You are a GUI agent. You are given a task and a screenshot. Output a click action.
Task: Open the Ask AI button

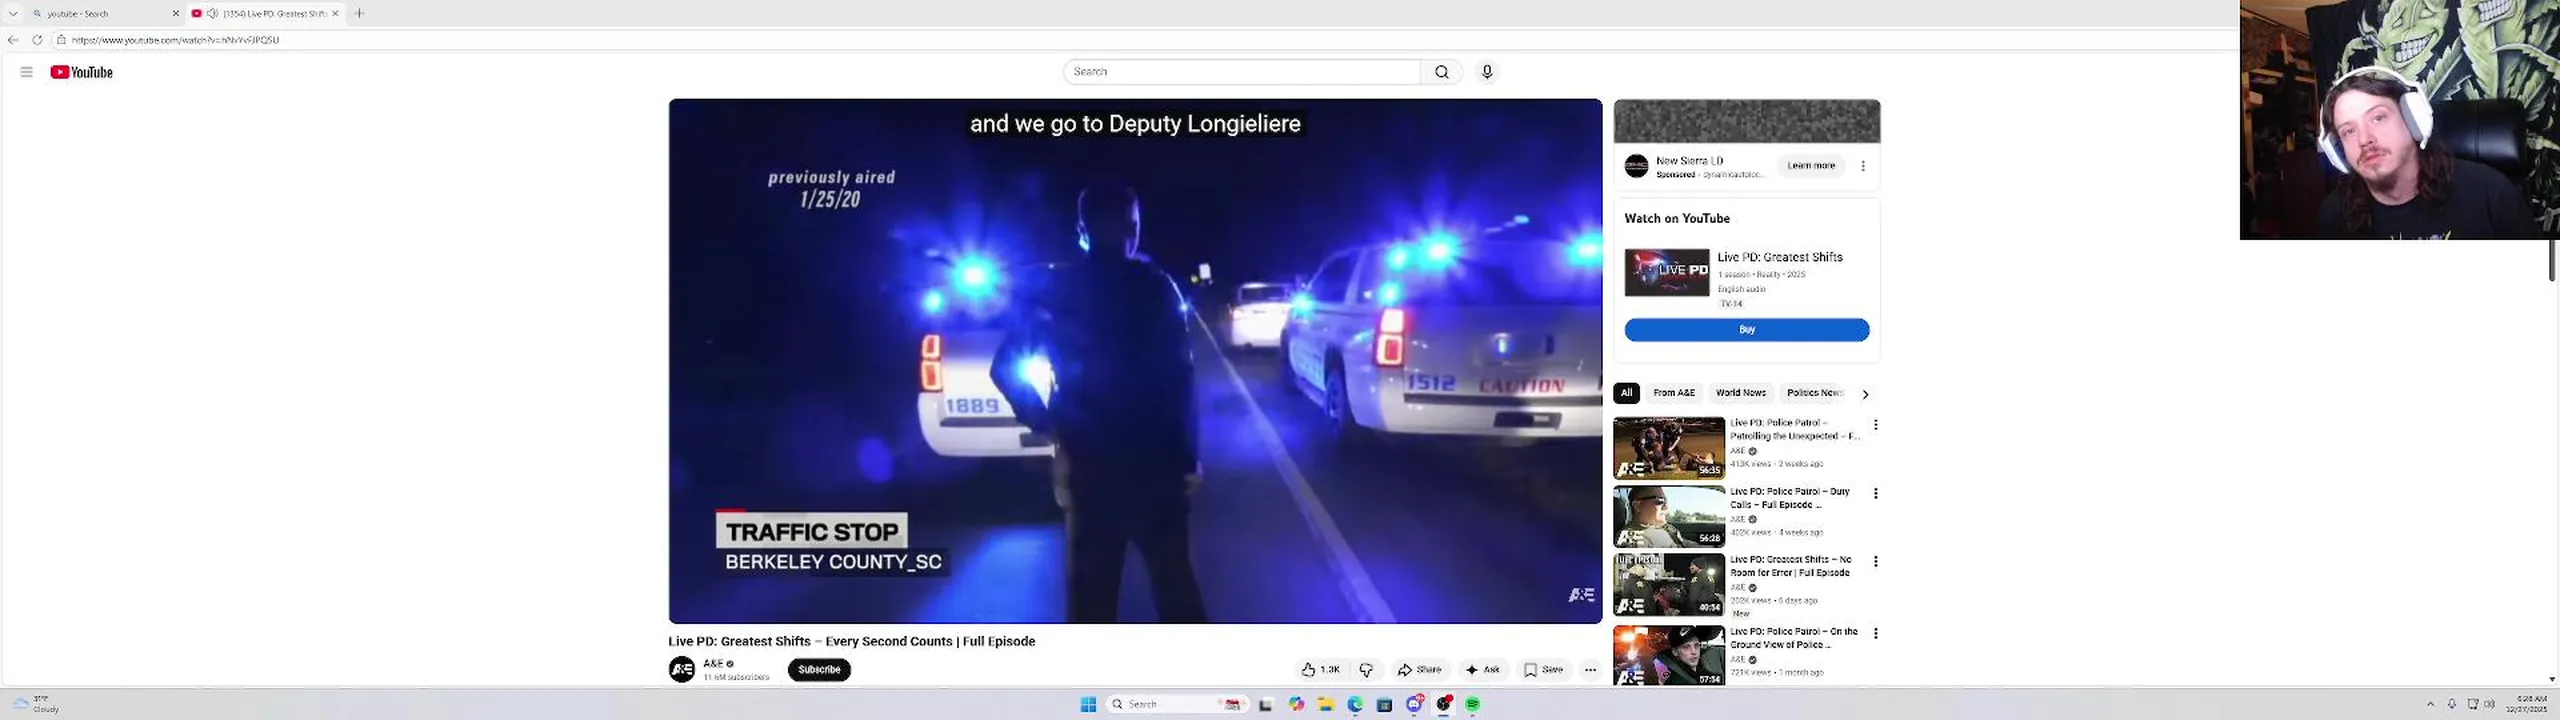pyautogui.click(x=1482, y=670)
